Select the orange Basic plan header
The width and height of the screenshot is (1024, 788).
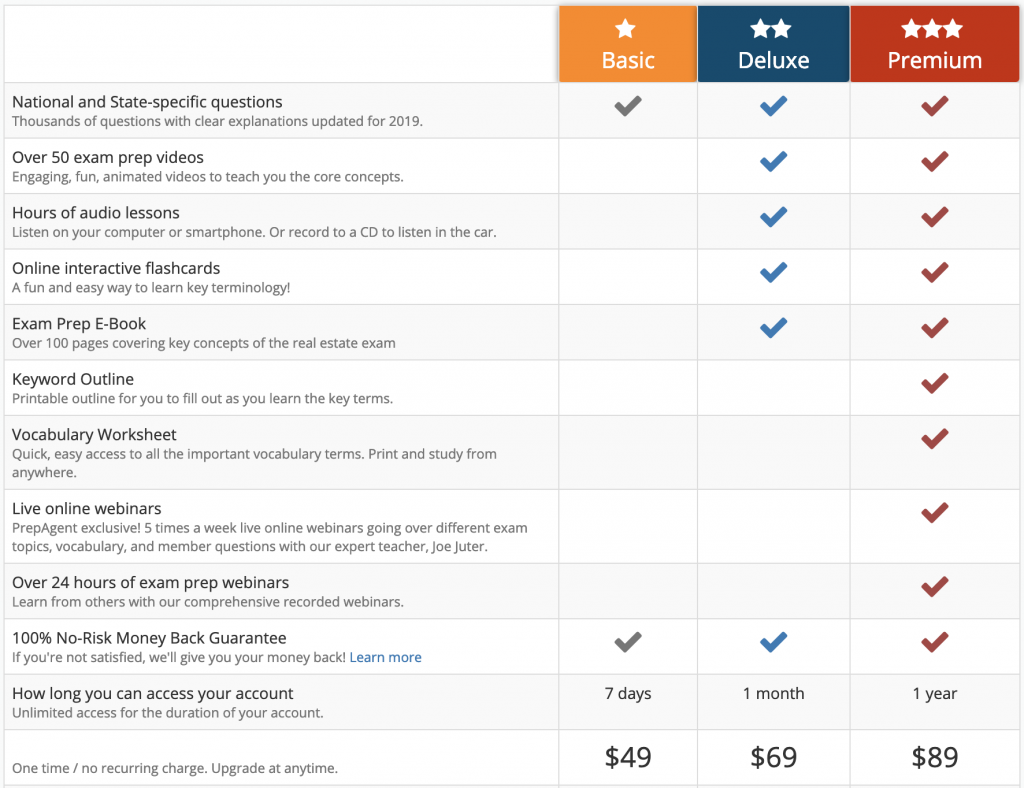pos(628,44)
